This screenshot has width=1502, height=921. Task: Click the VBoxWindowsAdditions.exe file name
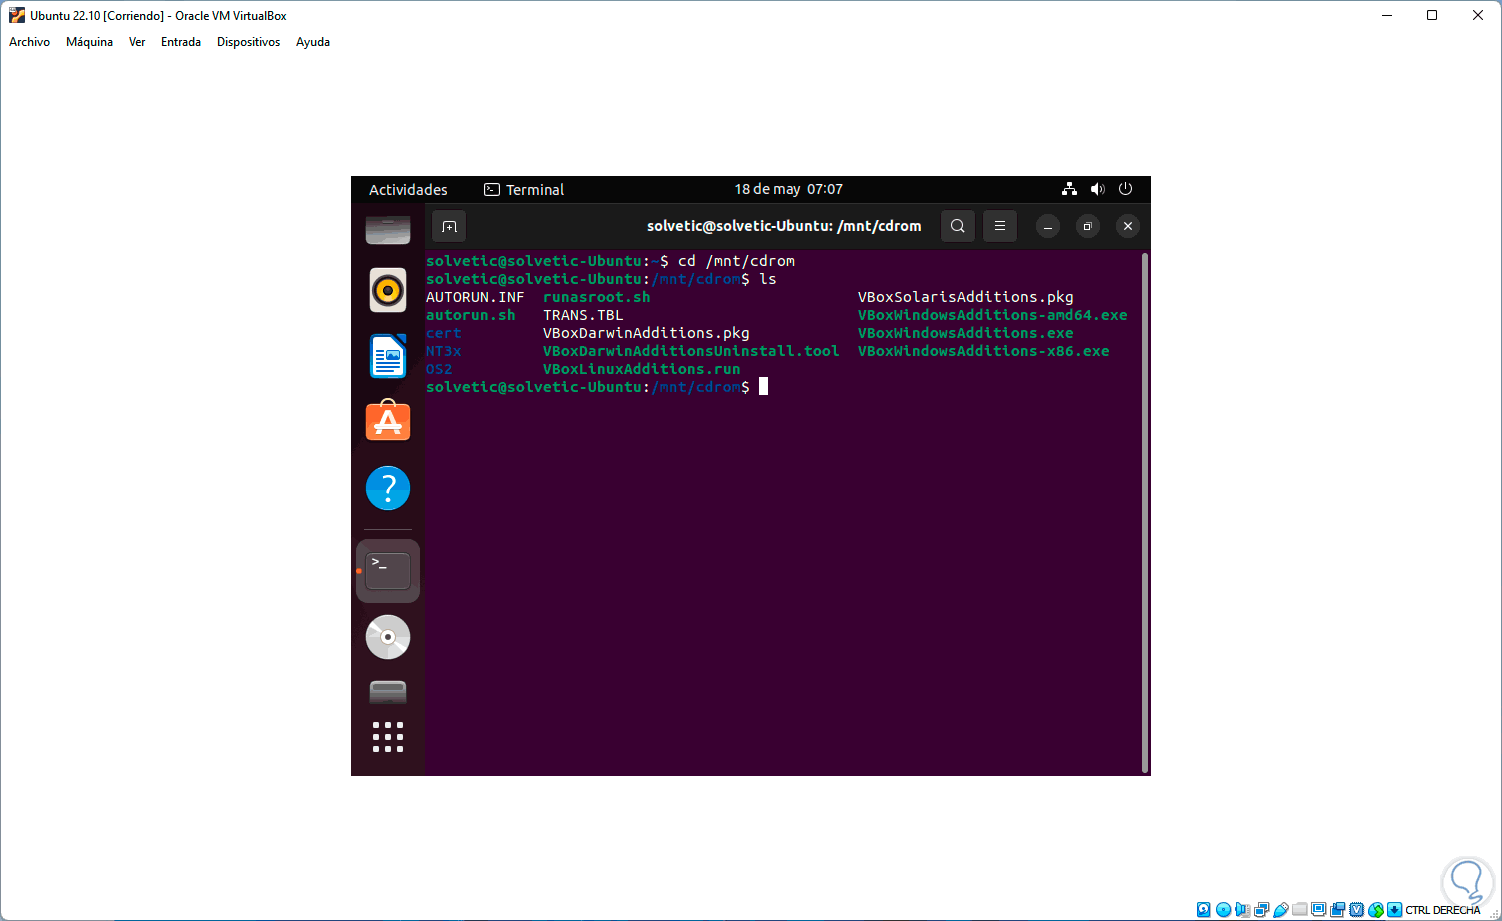966,333
